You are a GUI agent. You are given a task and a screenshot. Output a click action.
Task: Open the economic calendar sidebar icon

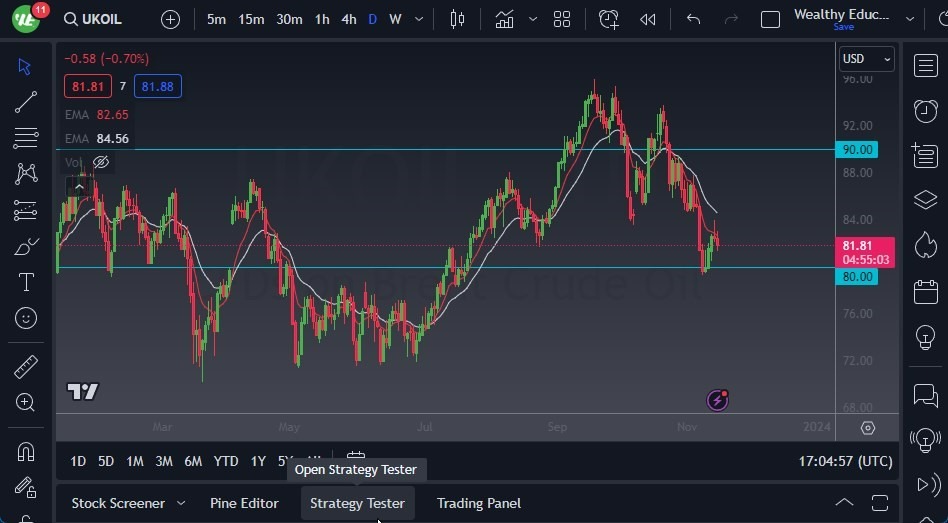[x=925, y=292]
